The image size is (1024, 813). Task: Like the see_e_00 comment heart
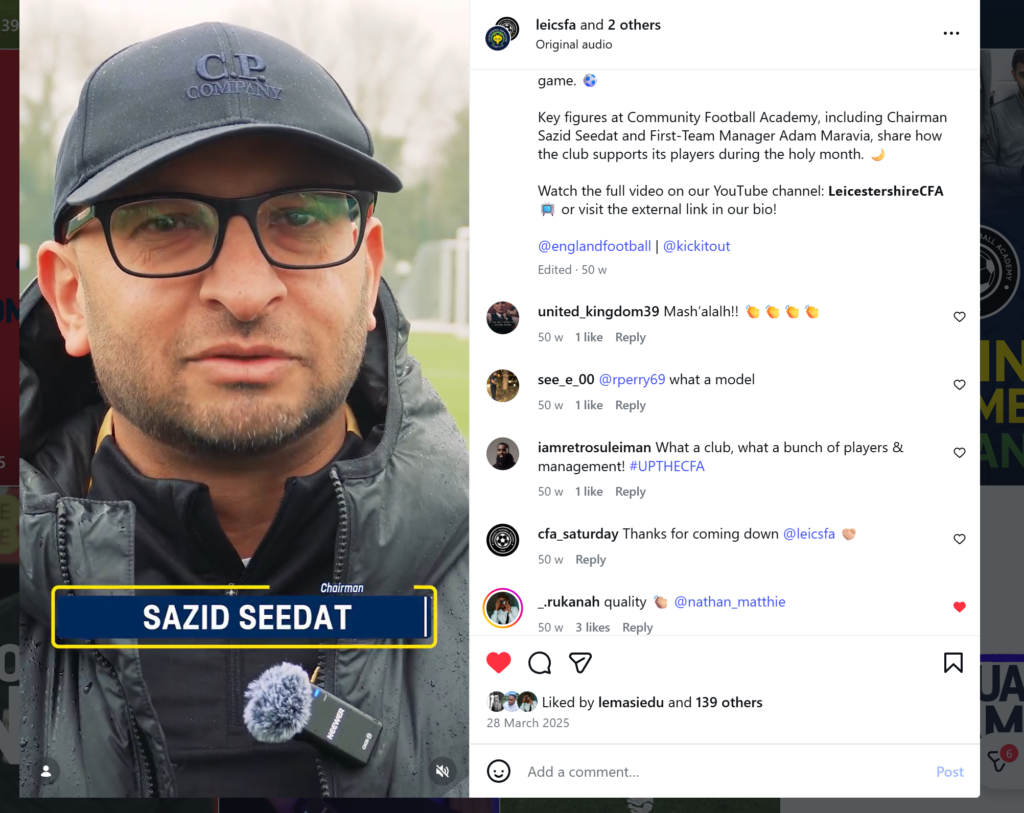[x=959, y=385]
